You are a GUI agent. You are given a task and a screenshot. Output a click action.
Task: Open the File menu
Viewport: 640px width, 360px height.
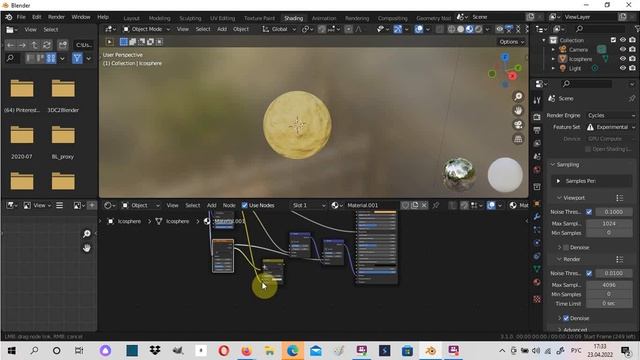[x=21, y=17]
